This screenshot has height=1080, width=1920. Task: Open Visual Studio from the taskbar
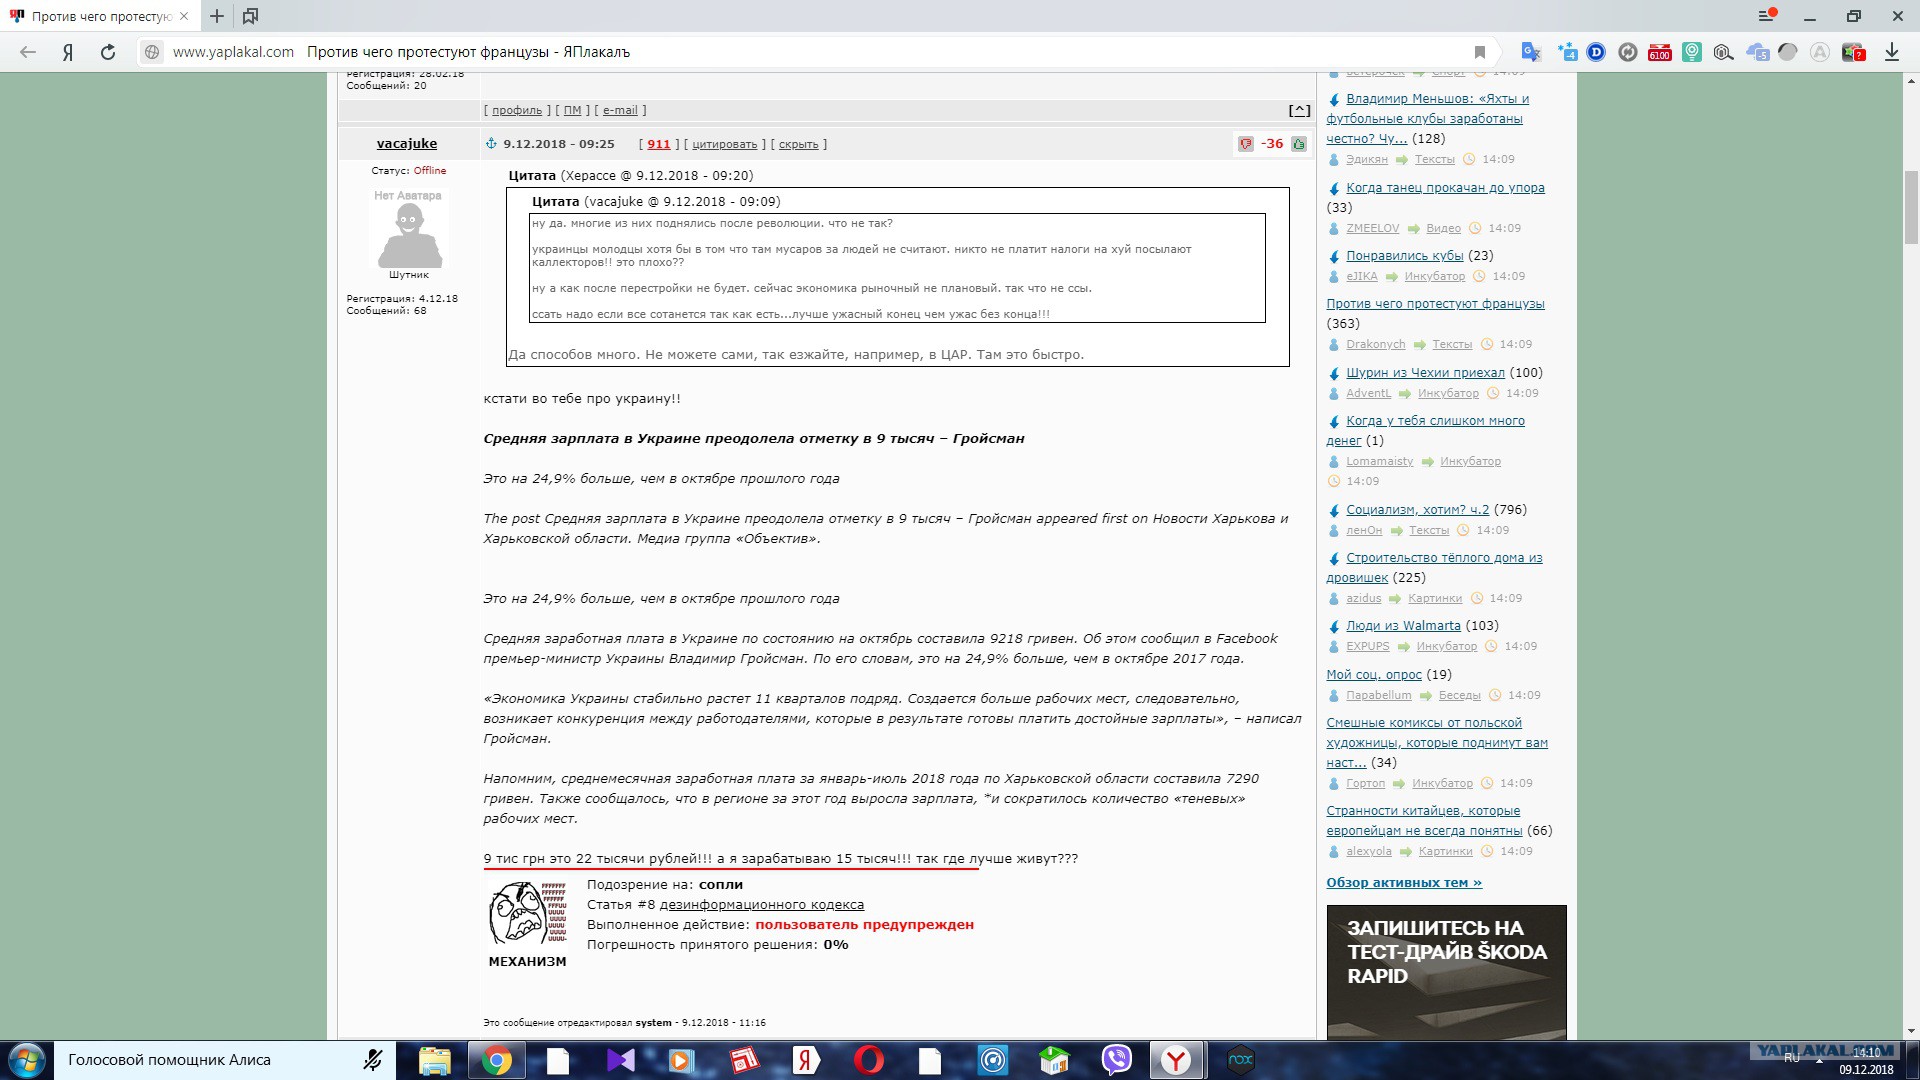(620, 1060)
